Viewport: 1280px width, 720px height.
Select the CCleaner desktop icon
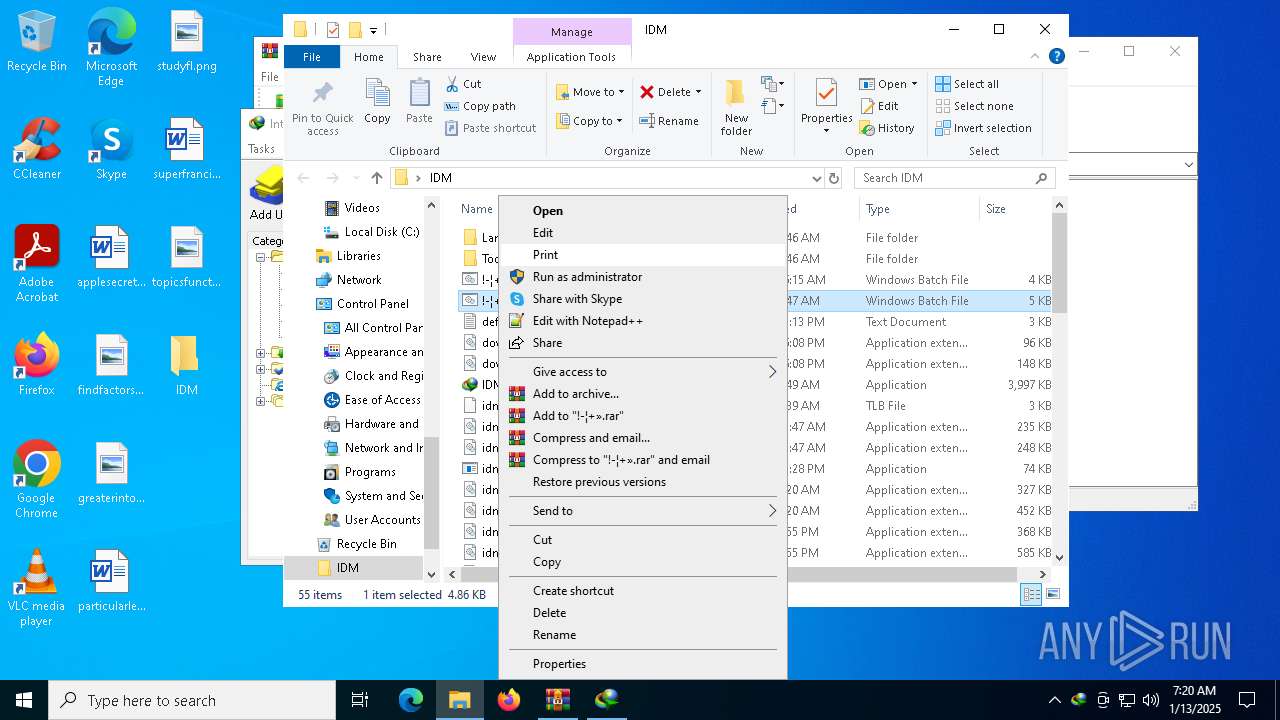point(37,149)
